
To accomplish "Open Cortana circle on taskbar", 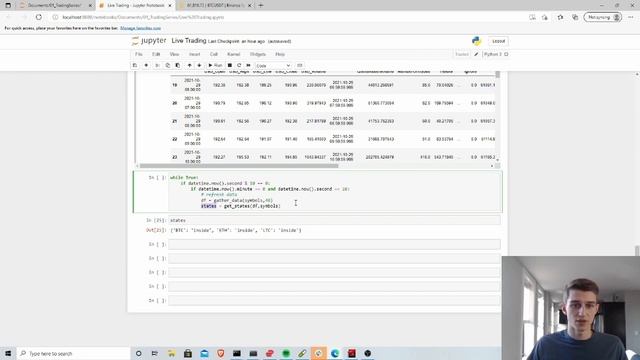I will click(138, 353).
